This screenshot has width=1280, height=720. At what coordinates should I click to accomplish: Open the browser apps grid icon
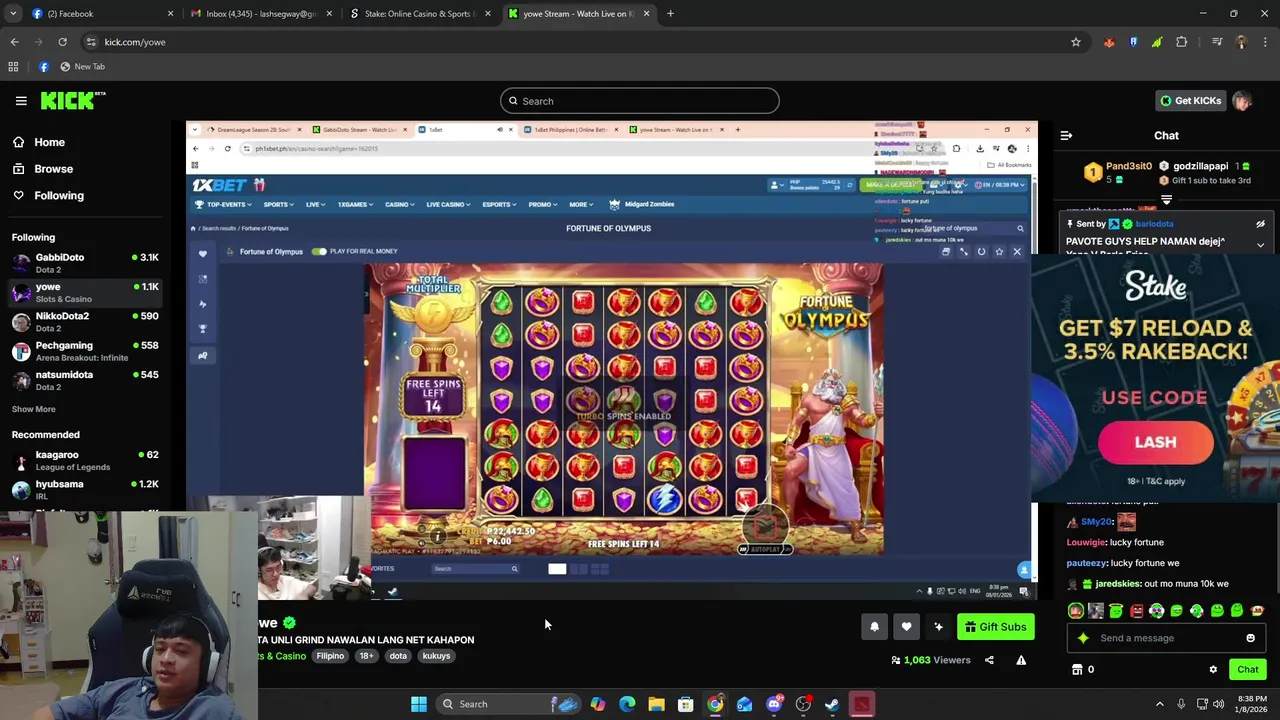point(13,66)
